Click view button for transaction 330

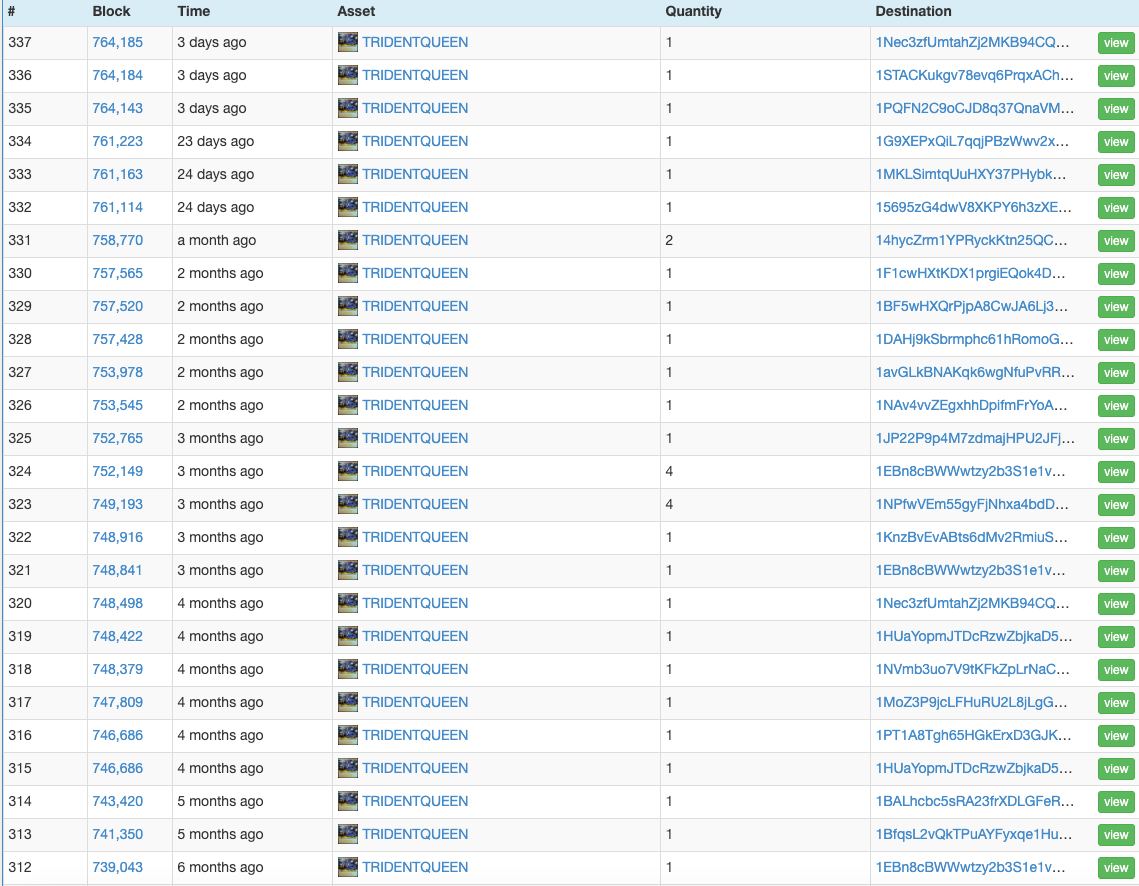click(1116, 274)
